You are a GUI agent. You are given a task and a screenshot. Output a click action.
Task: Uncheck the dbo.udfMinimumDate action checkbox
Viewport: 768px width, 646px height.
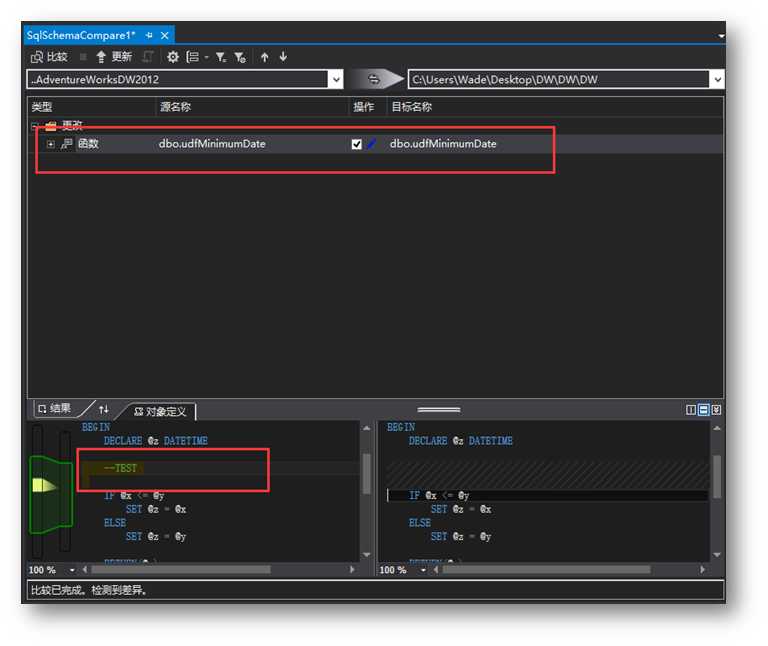357,144
